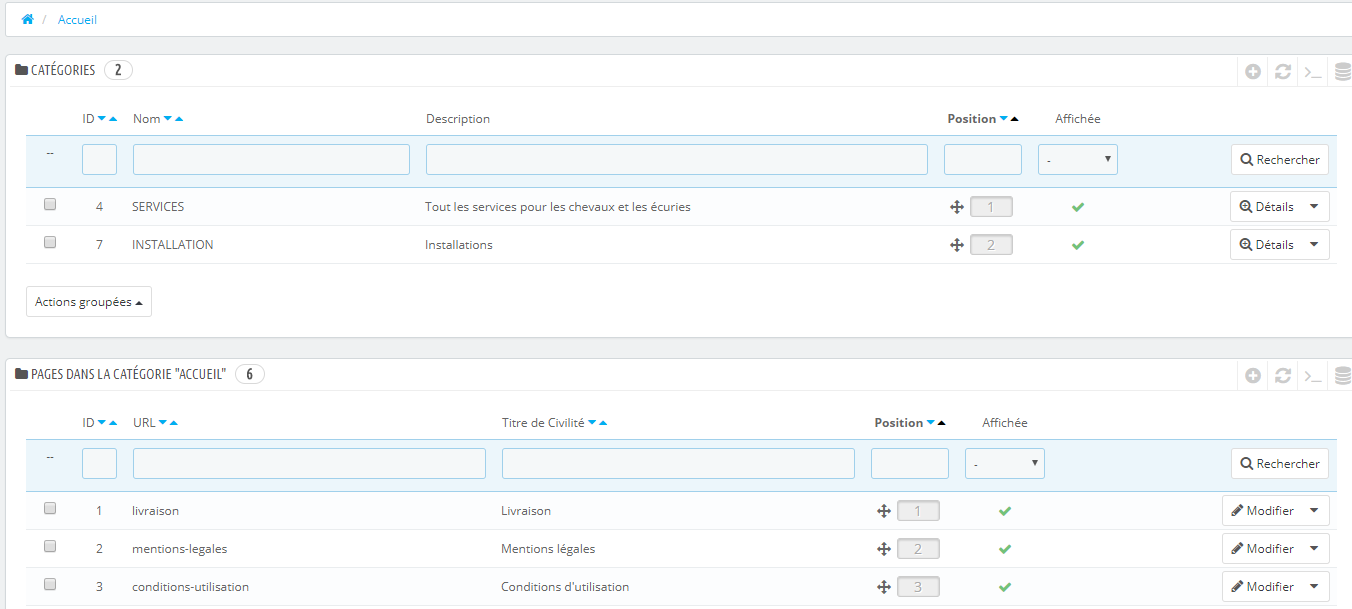The image size is (1352, 609).
Task: Sort pages by Titre de Civilité descending
Action: tap(592, 423)
